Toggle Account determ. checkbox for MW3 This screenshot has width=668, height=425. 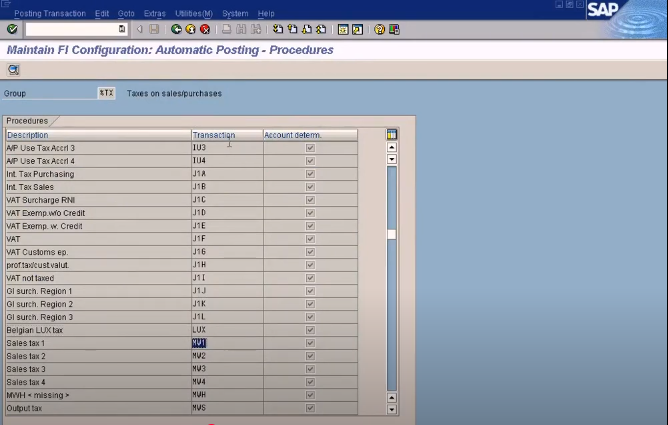pyautogui.click(x=310, y=369)
